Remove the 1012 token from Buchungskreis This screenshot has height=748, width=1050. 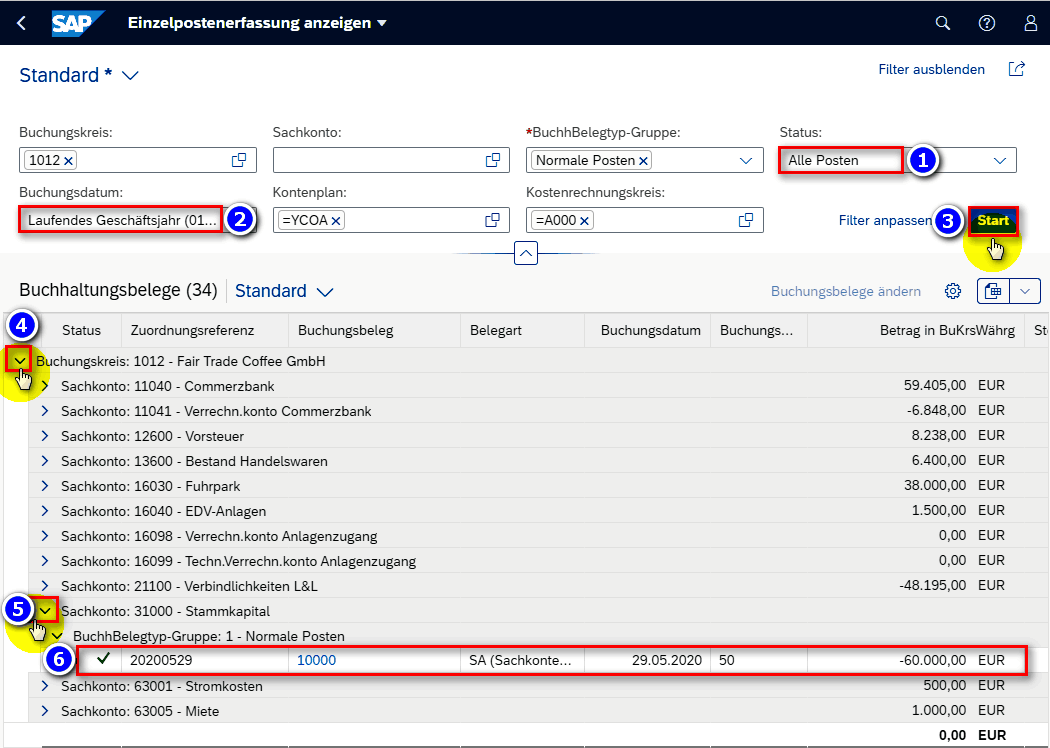click(69, 161)
